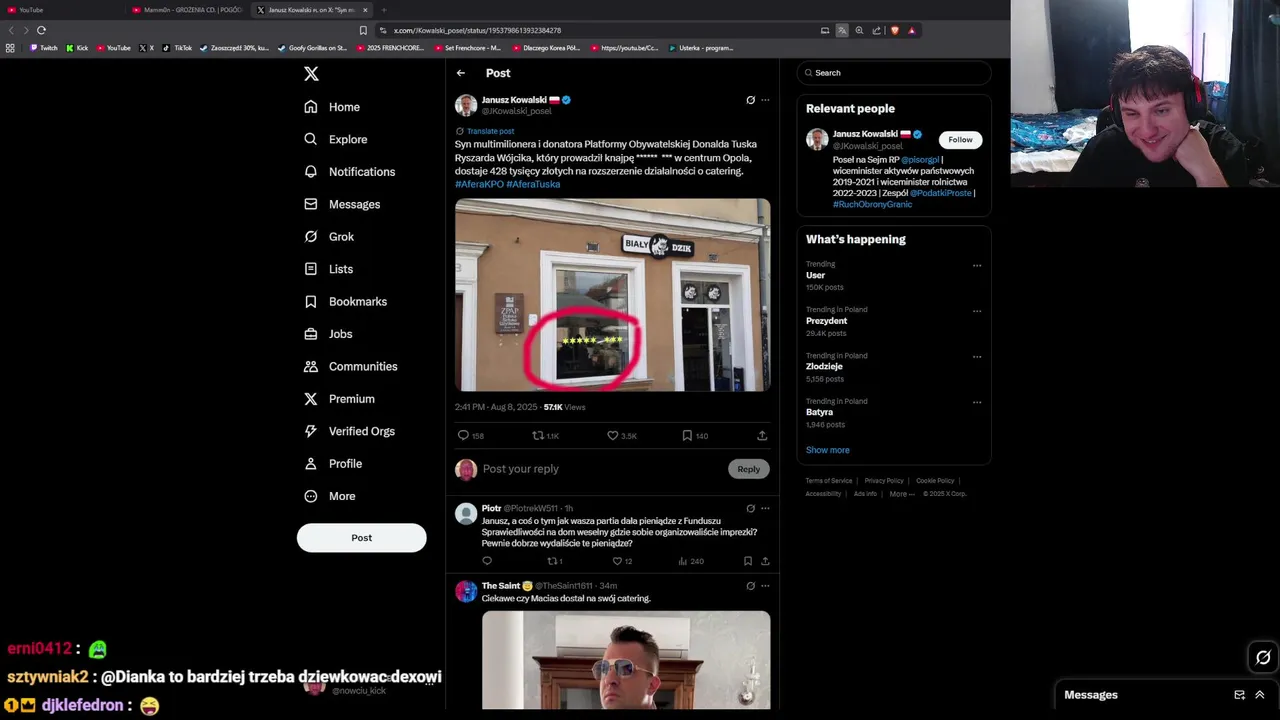This screenshot has height=720, width=1280.
Task: Expand the Messages drawer chevron
Action: click(x=1259, y=695)
